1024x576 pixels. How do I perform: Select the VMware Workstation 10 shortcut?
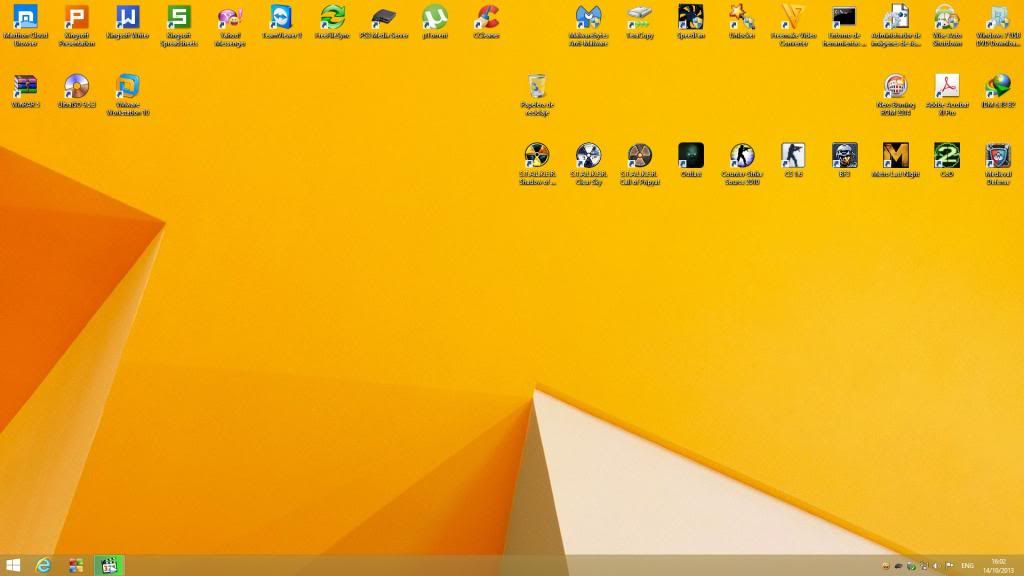pyautogui.click(x=128, y=87)
